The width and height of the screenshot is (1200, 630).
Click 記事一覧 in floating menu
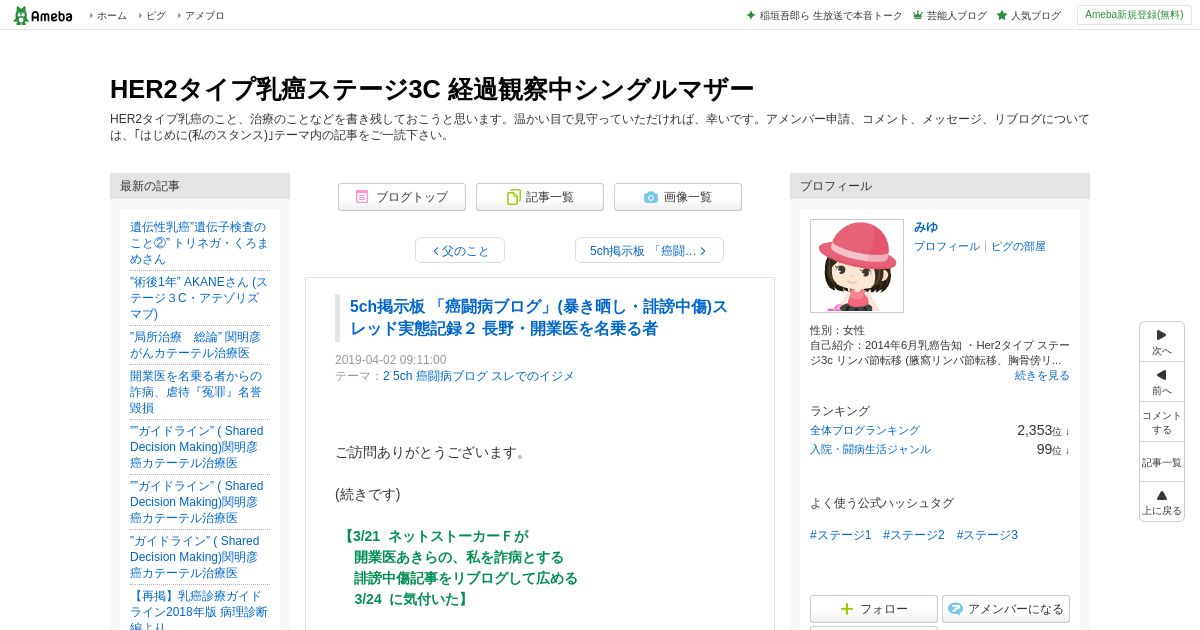(x=1161, y=462)
